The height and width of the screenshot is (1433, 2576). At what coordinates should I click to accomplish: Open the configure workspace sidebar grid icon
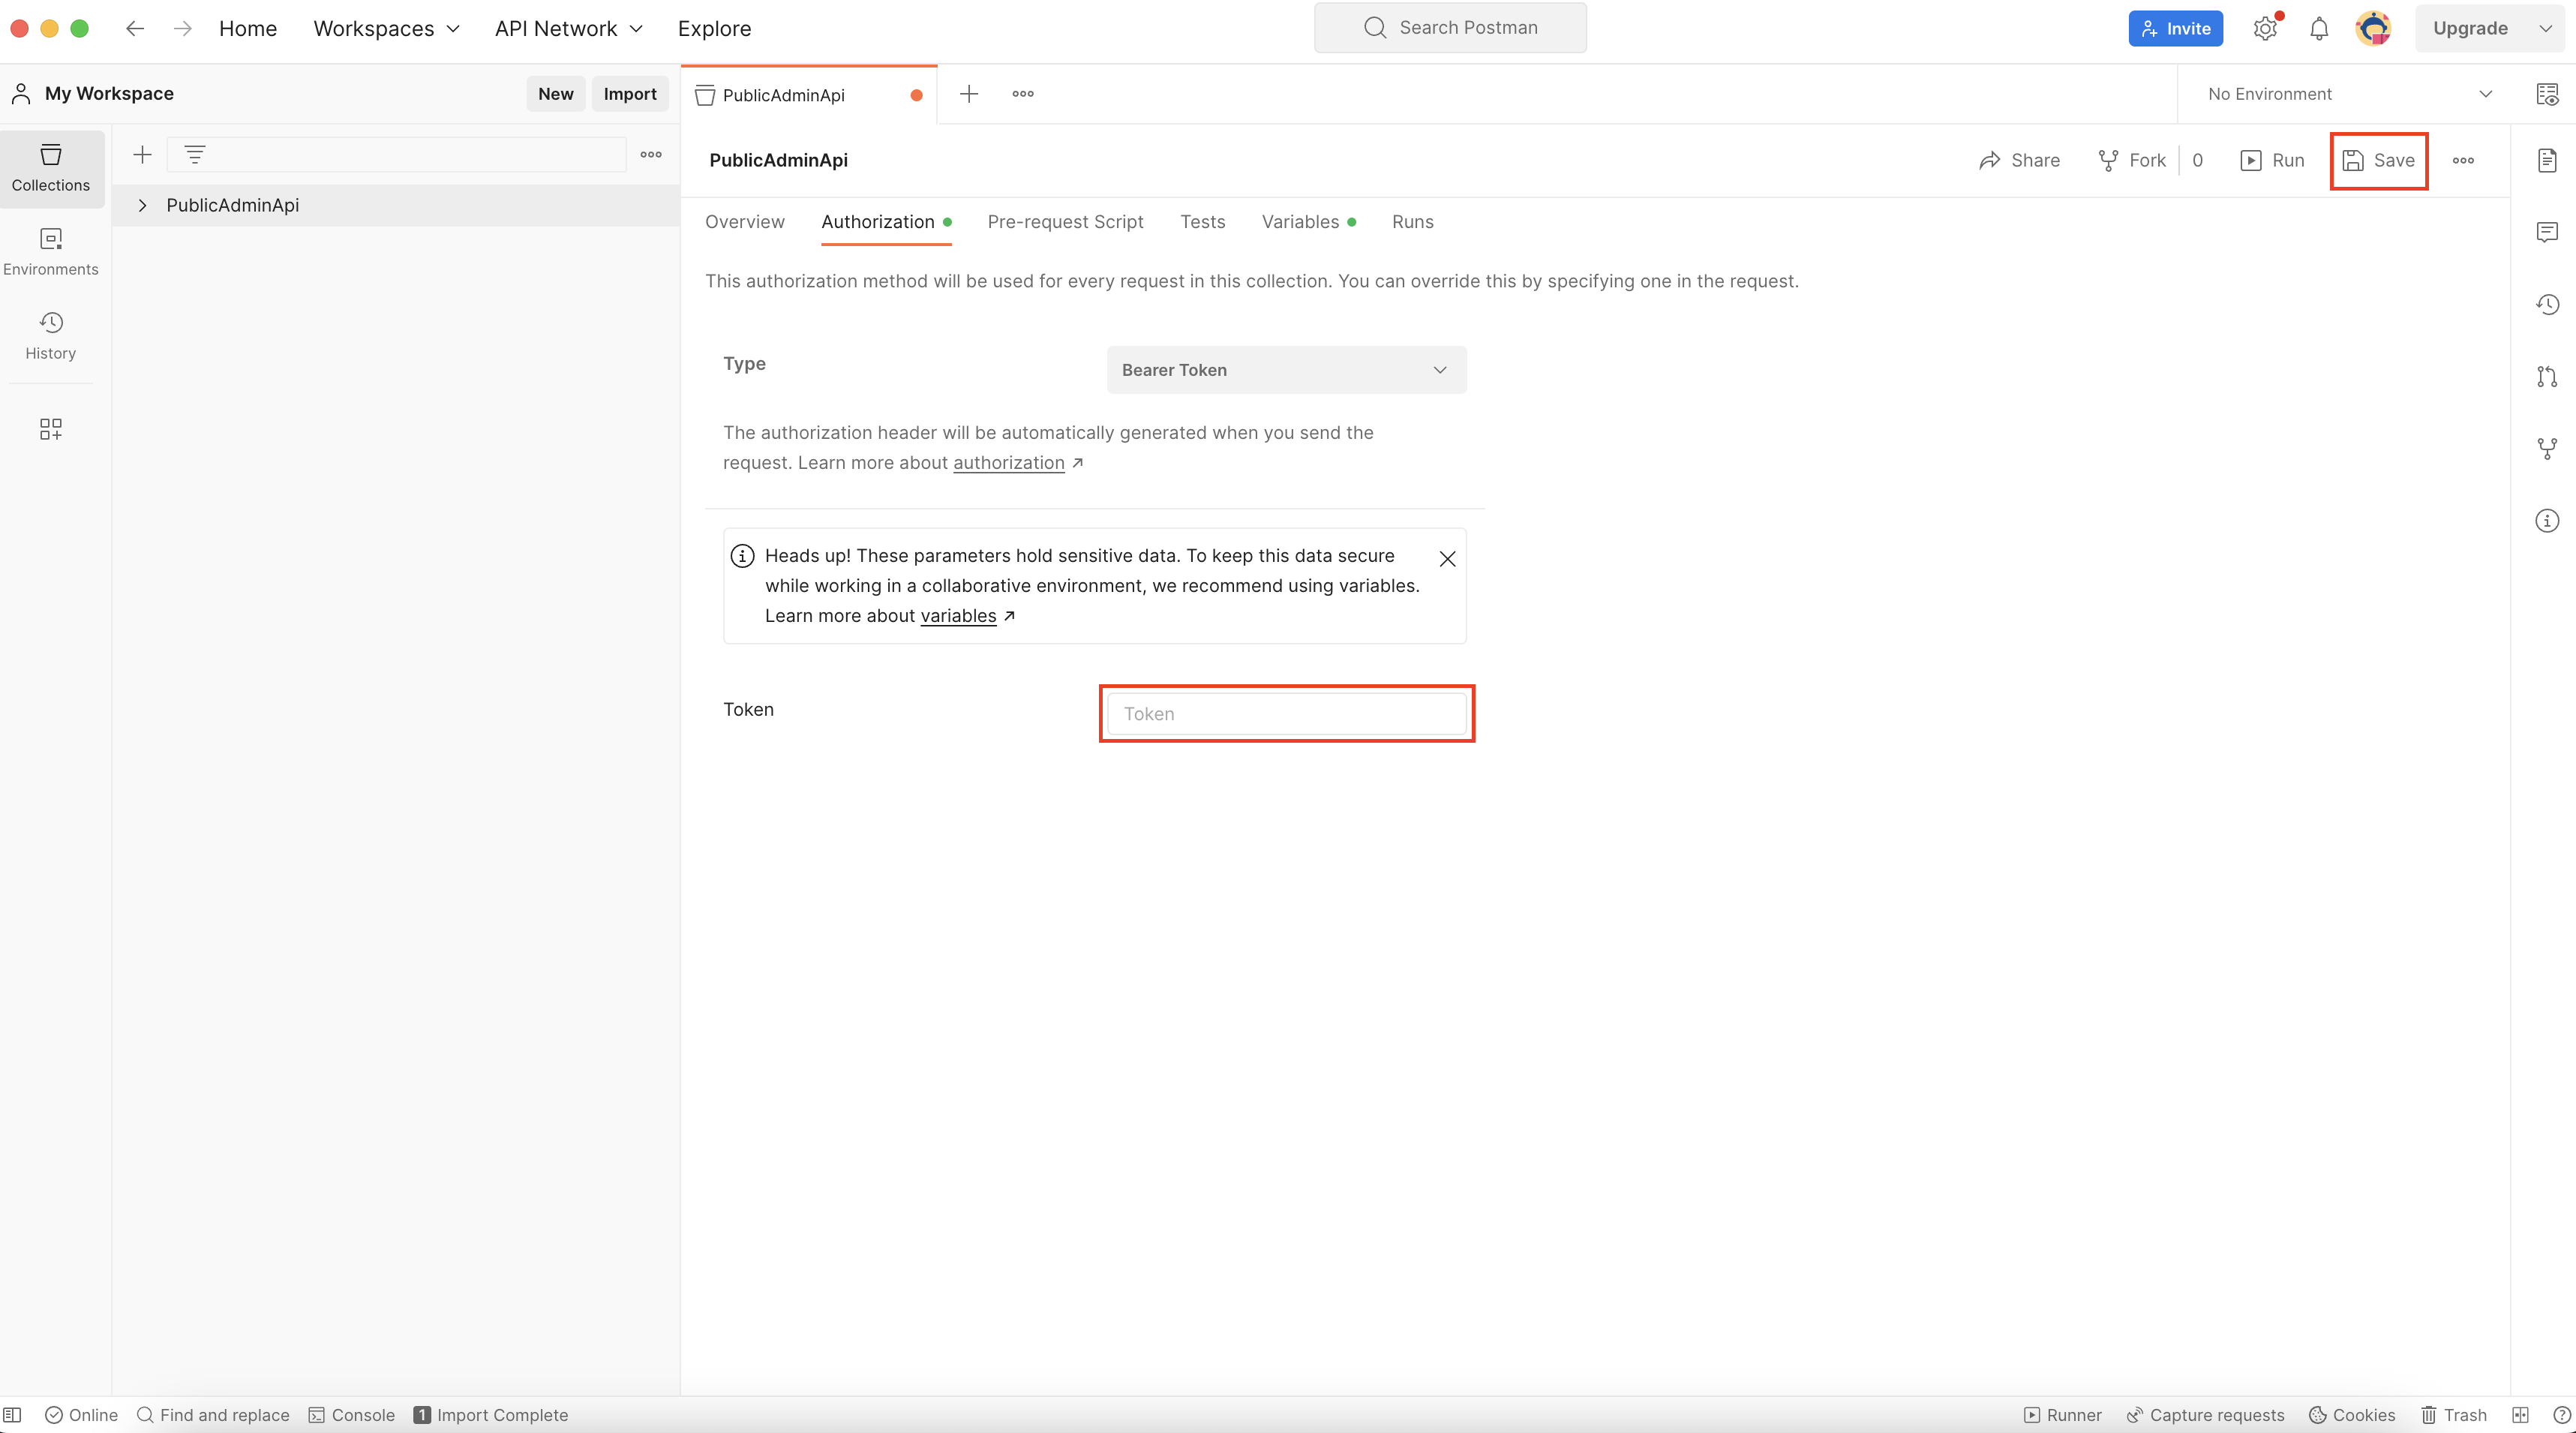(x=50, y=429)
